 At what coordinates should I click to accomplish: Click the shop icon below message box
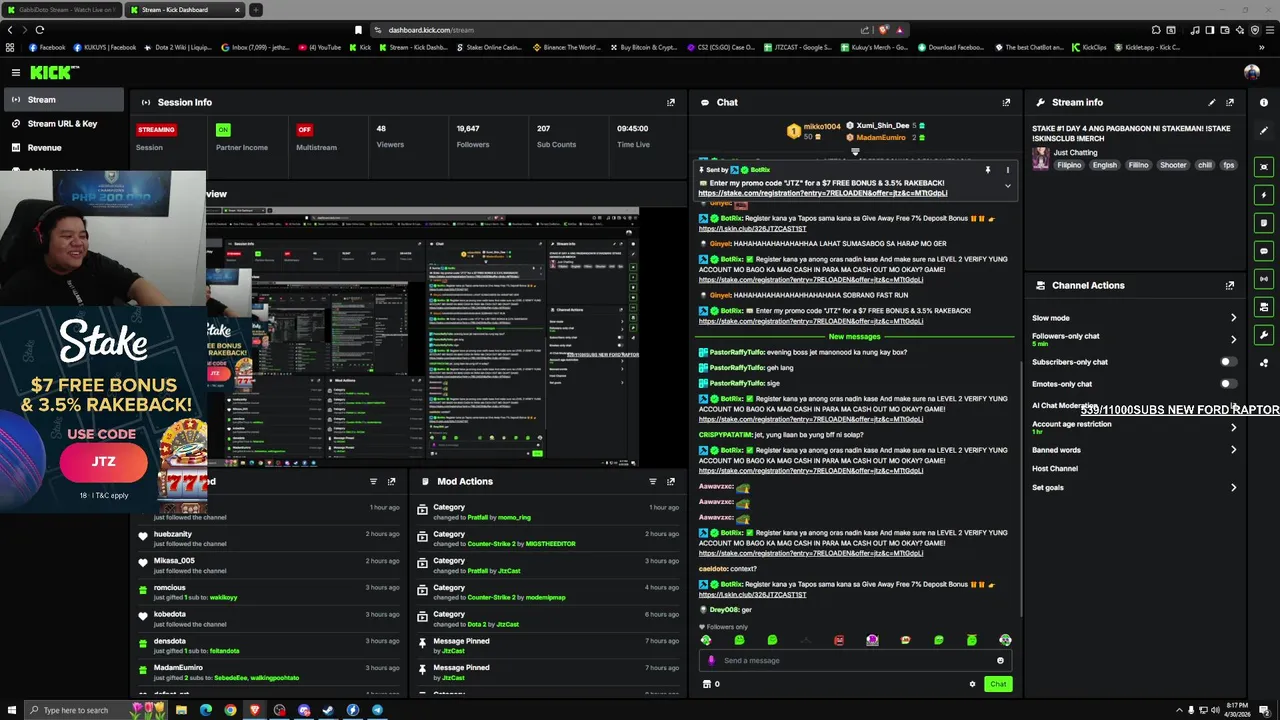(x=707, y=684)
